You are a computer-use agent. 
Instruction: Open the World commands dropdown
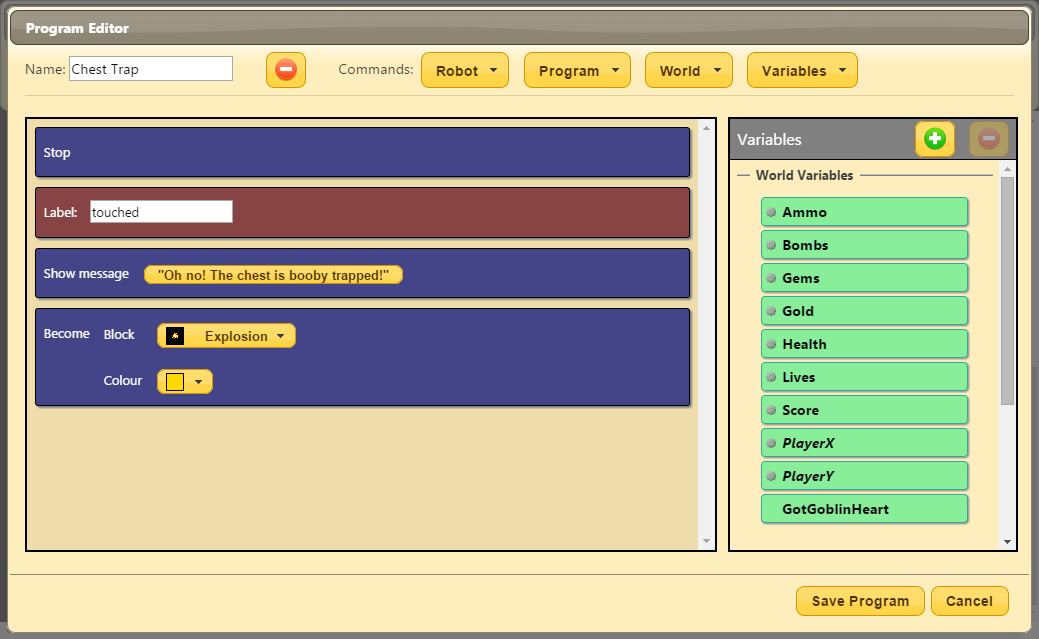688,70
